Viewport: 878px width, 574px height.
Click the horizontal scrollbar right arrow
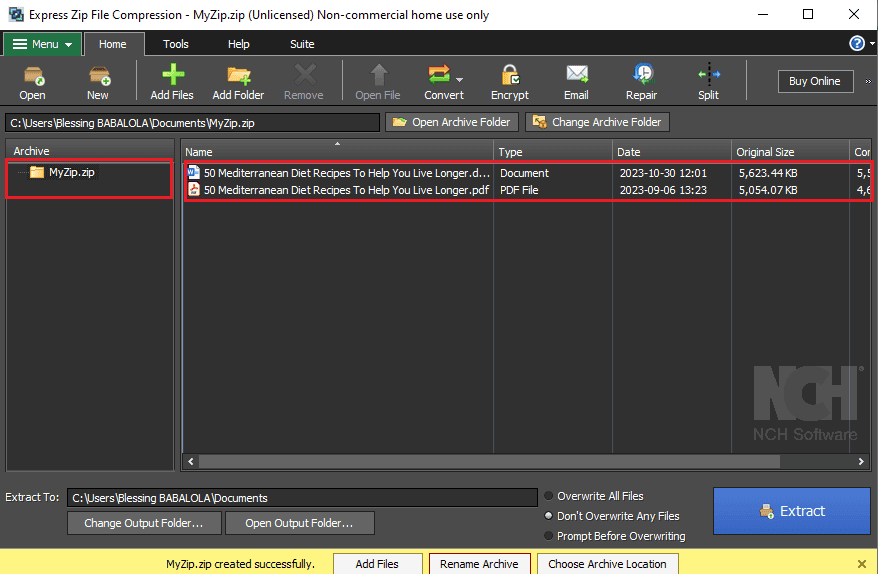tap(861, 461)
